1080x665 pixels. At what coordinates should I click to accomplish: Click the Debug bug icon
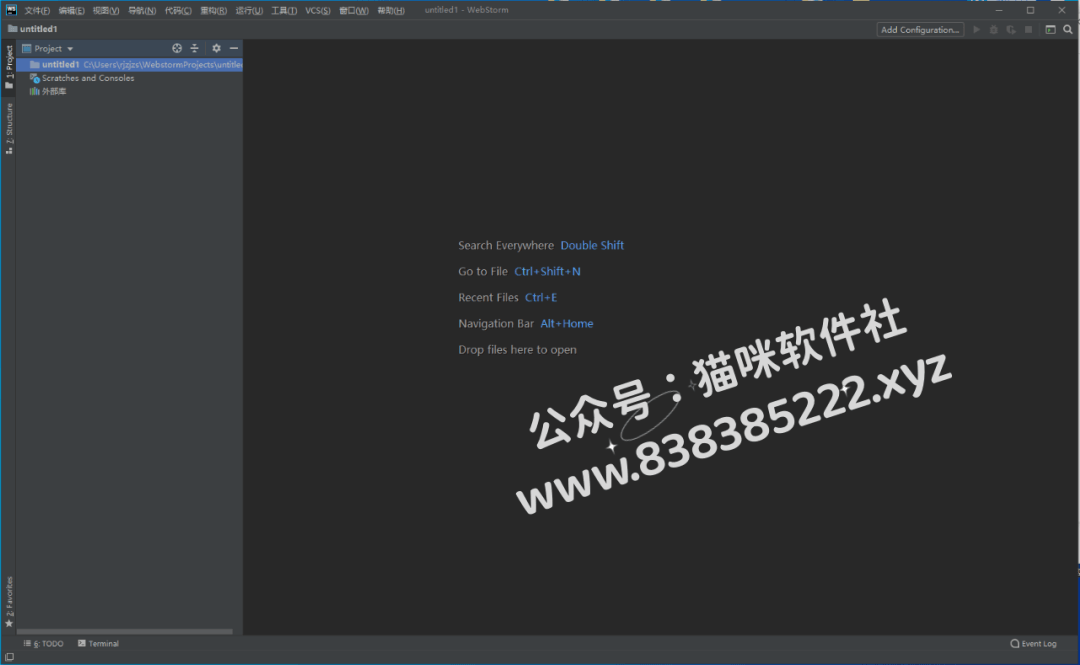993,30
